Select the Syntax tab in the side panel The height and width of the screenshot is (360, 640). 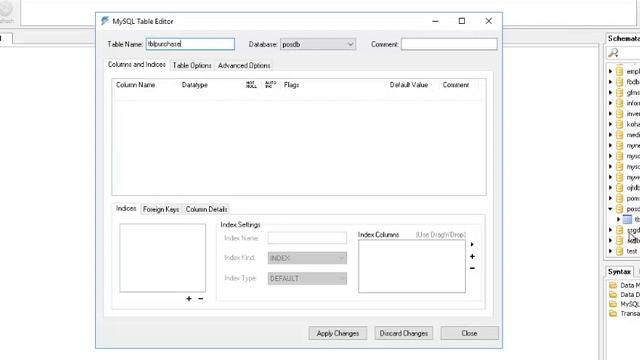click(x=619, y=271)
